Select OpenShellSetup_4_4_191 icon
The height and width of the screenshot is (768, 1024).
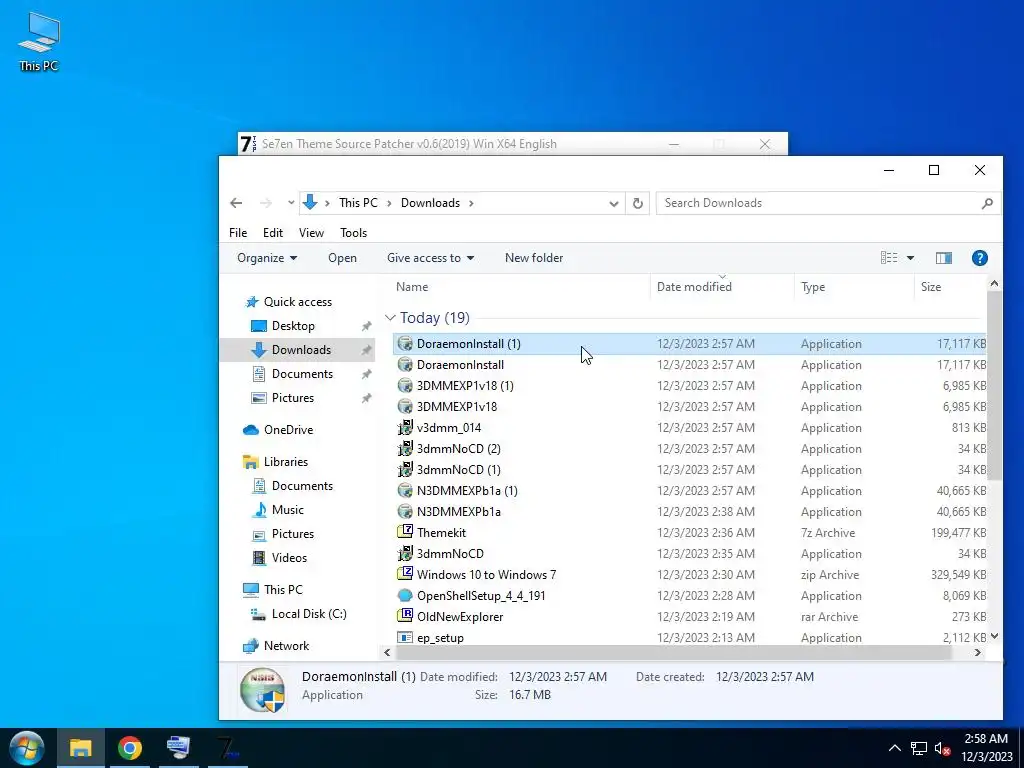click(405, 596)
